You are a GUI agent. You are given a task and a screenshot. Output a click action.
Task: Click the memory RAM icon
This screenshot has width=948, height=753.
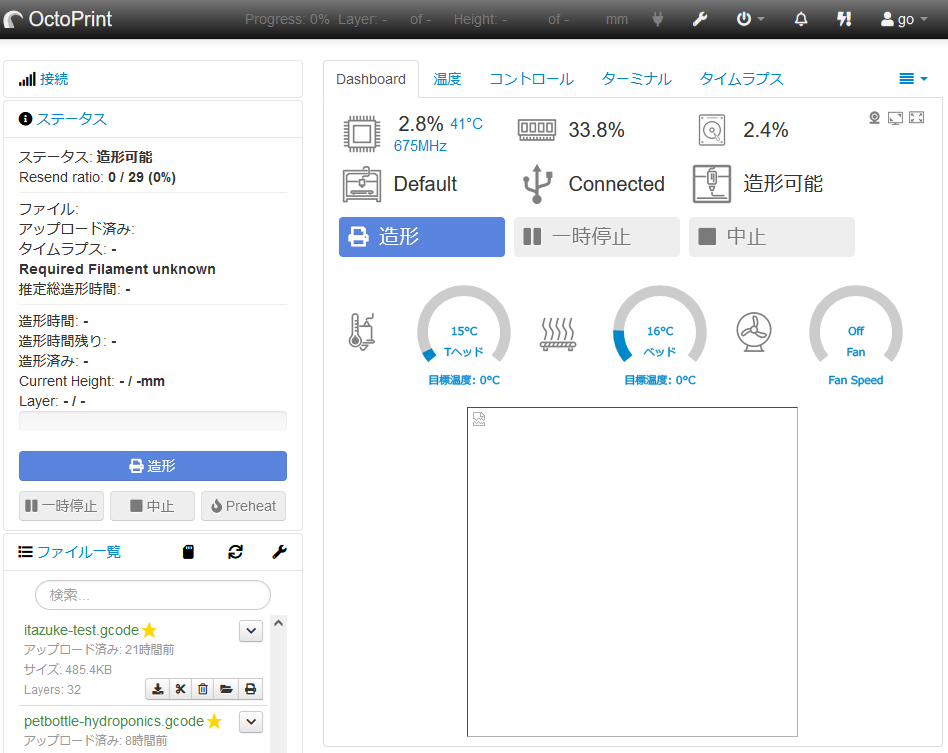pyautogui.click(x=537, y=129)
